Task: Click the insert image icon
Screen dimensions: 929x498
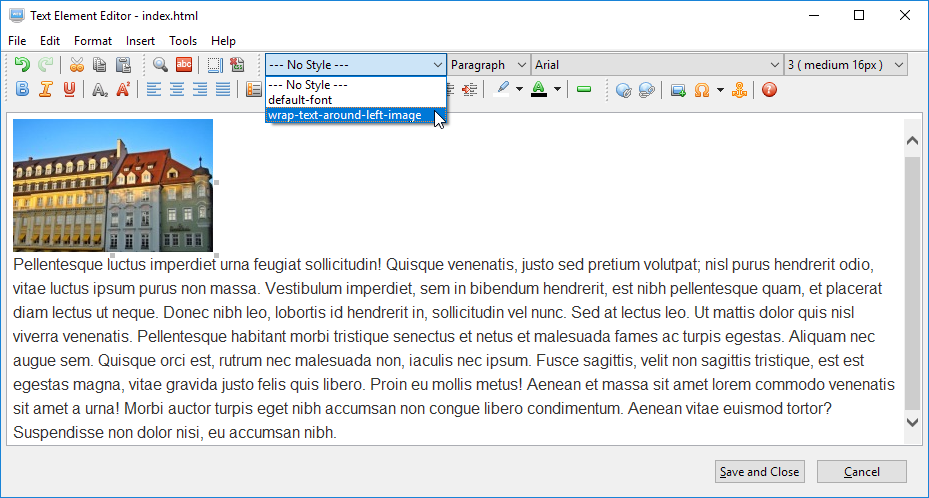Action: pyautogui.click(x=678, y=90)
